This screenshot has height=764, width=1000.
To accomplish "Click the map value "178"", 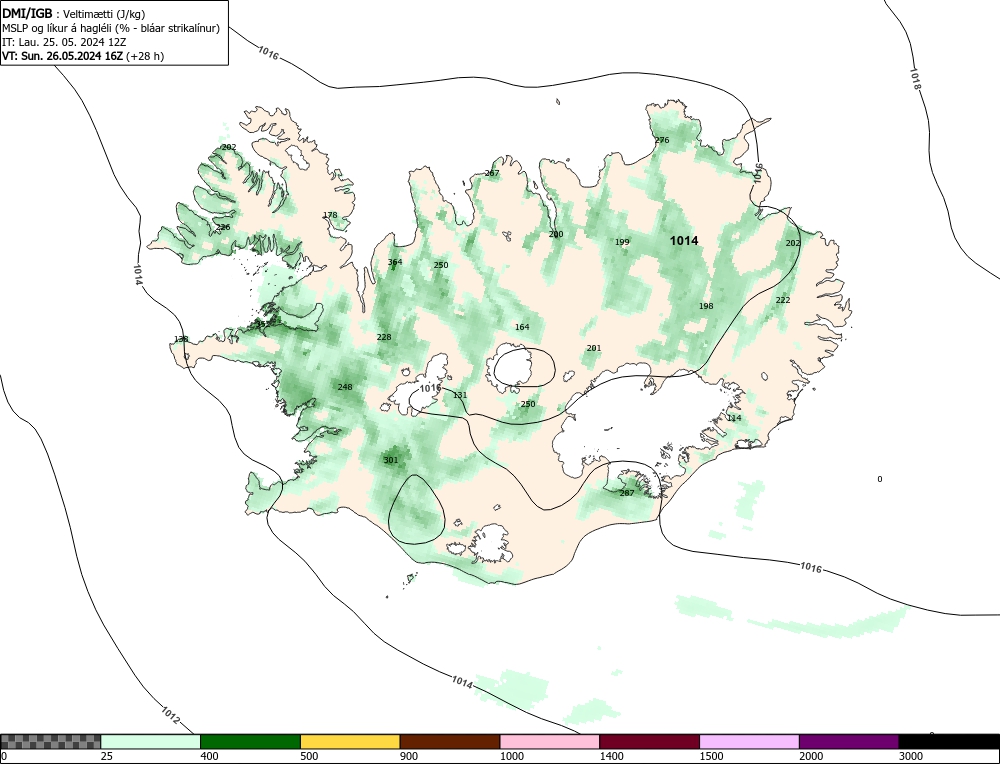I will 330,215.
